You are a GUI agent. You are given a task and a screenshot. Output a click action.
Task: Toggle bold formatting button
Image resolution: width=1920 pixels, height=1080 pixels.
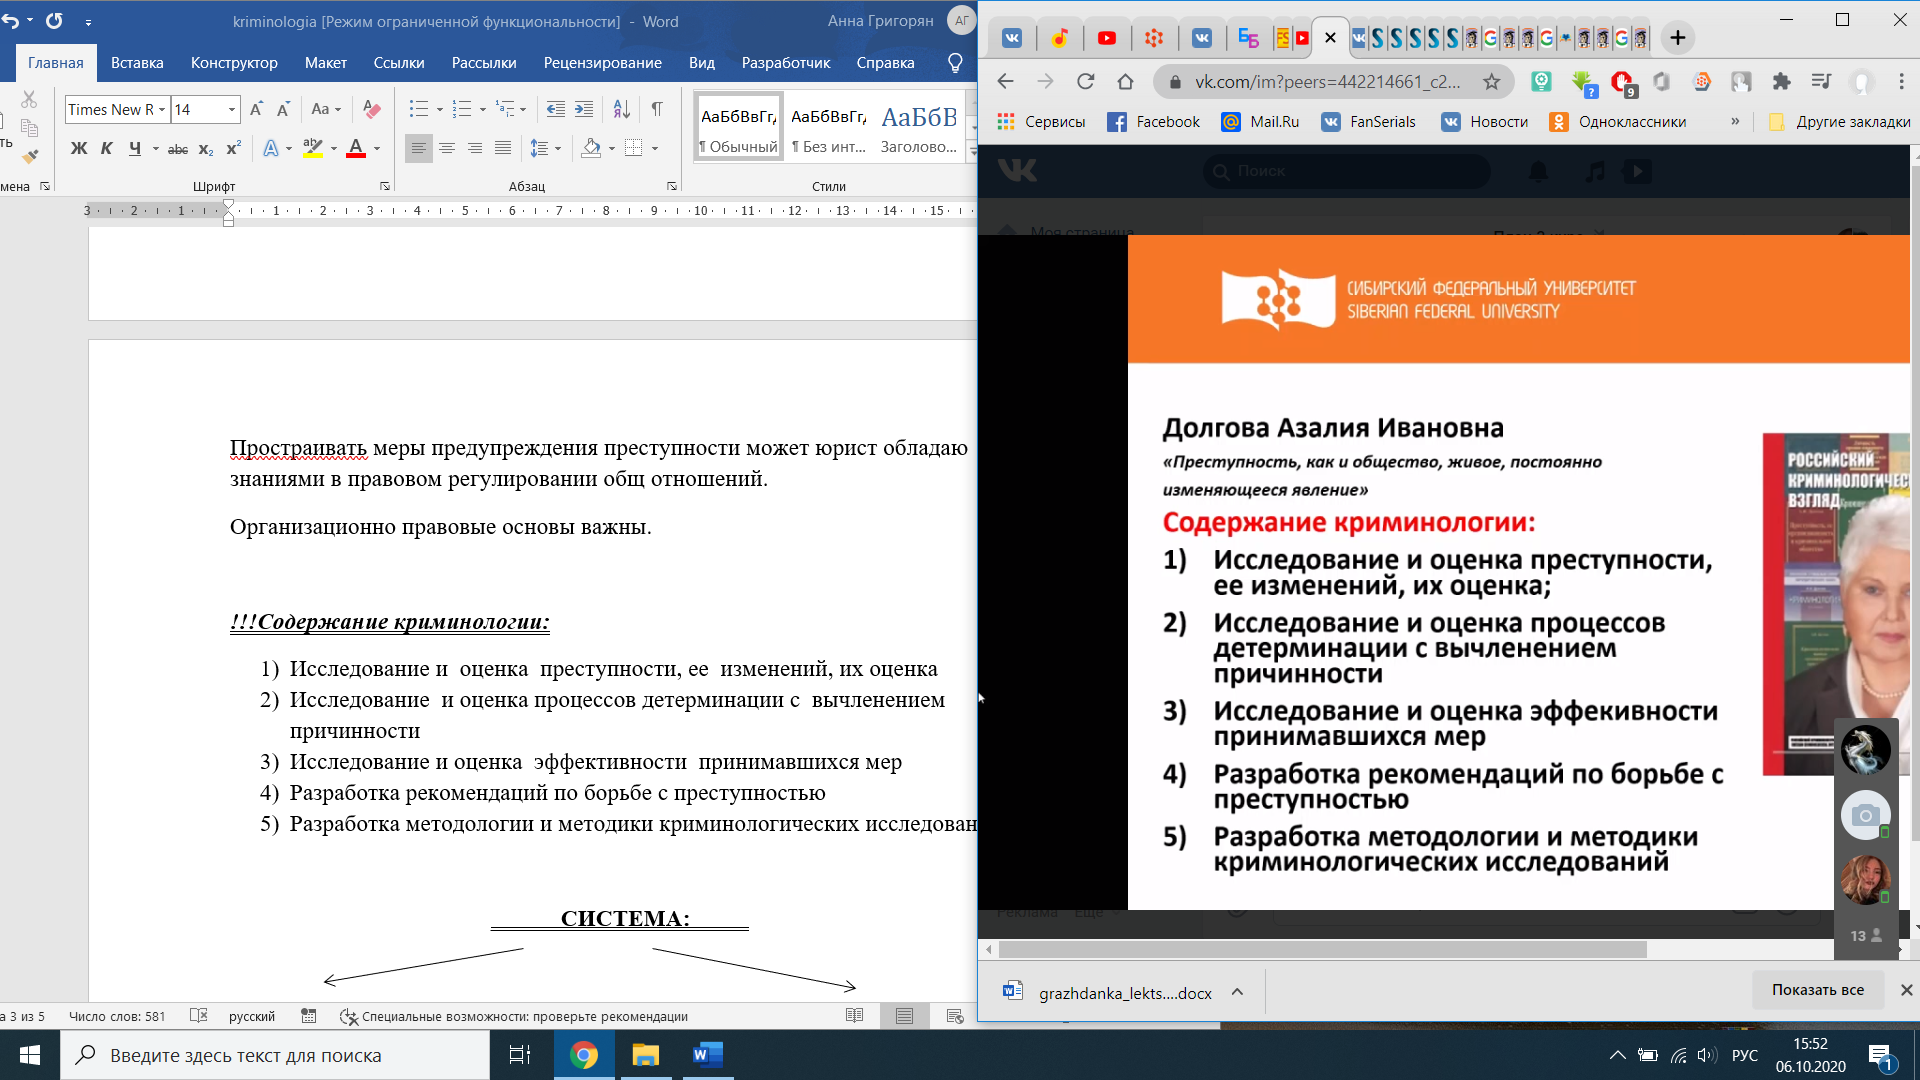pyautogui.click(x=79, y=149)
